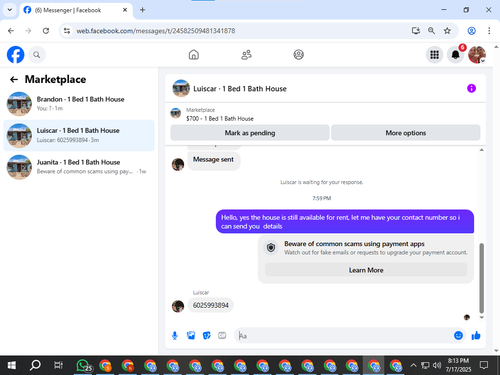The image size is (500, 375).
Task: Open a new browser tab
Action: click(x=142, y=10)
